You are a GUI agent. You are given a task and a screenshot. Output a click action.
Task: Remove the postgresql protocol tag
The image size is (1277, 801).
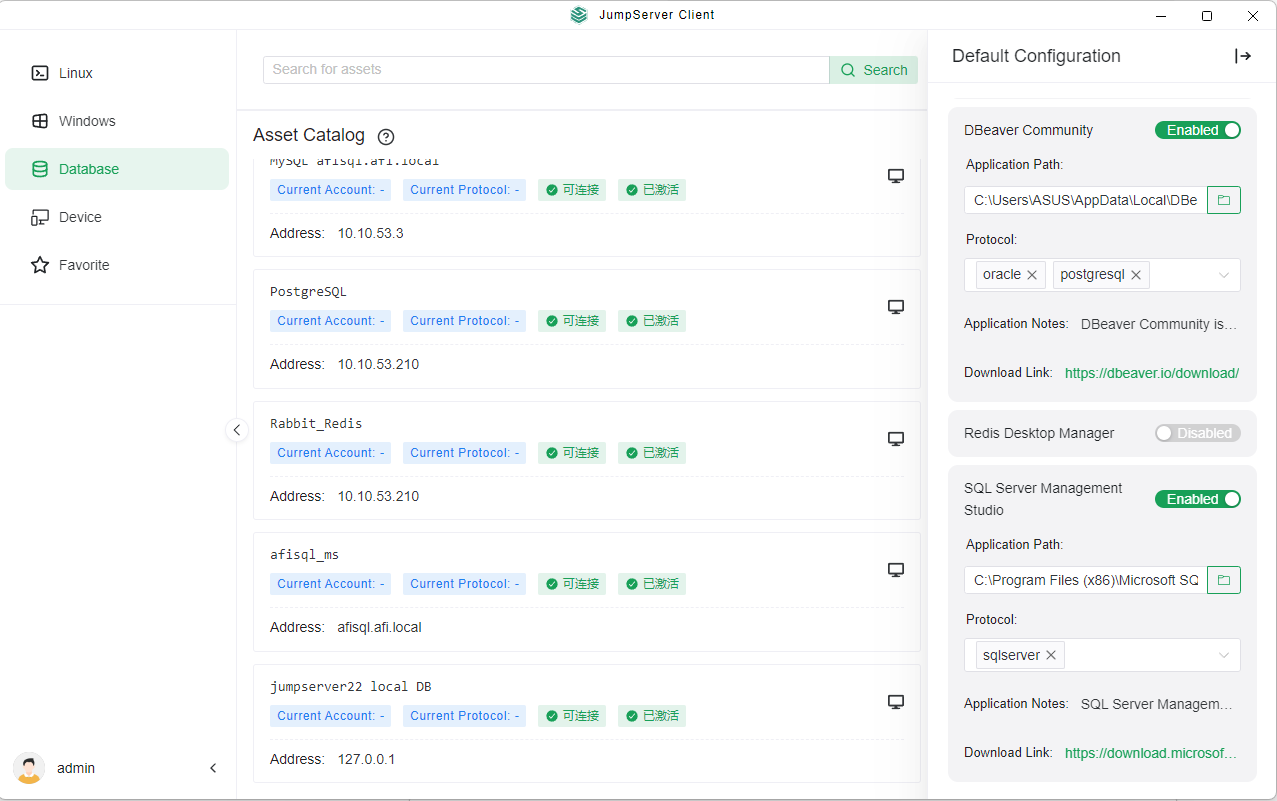click(x=1136, y=275)
